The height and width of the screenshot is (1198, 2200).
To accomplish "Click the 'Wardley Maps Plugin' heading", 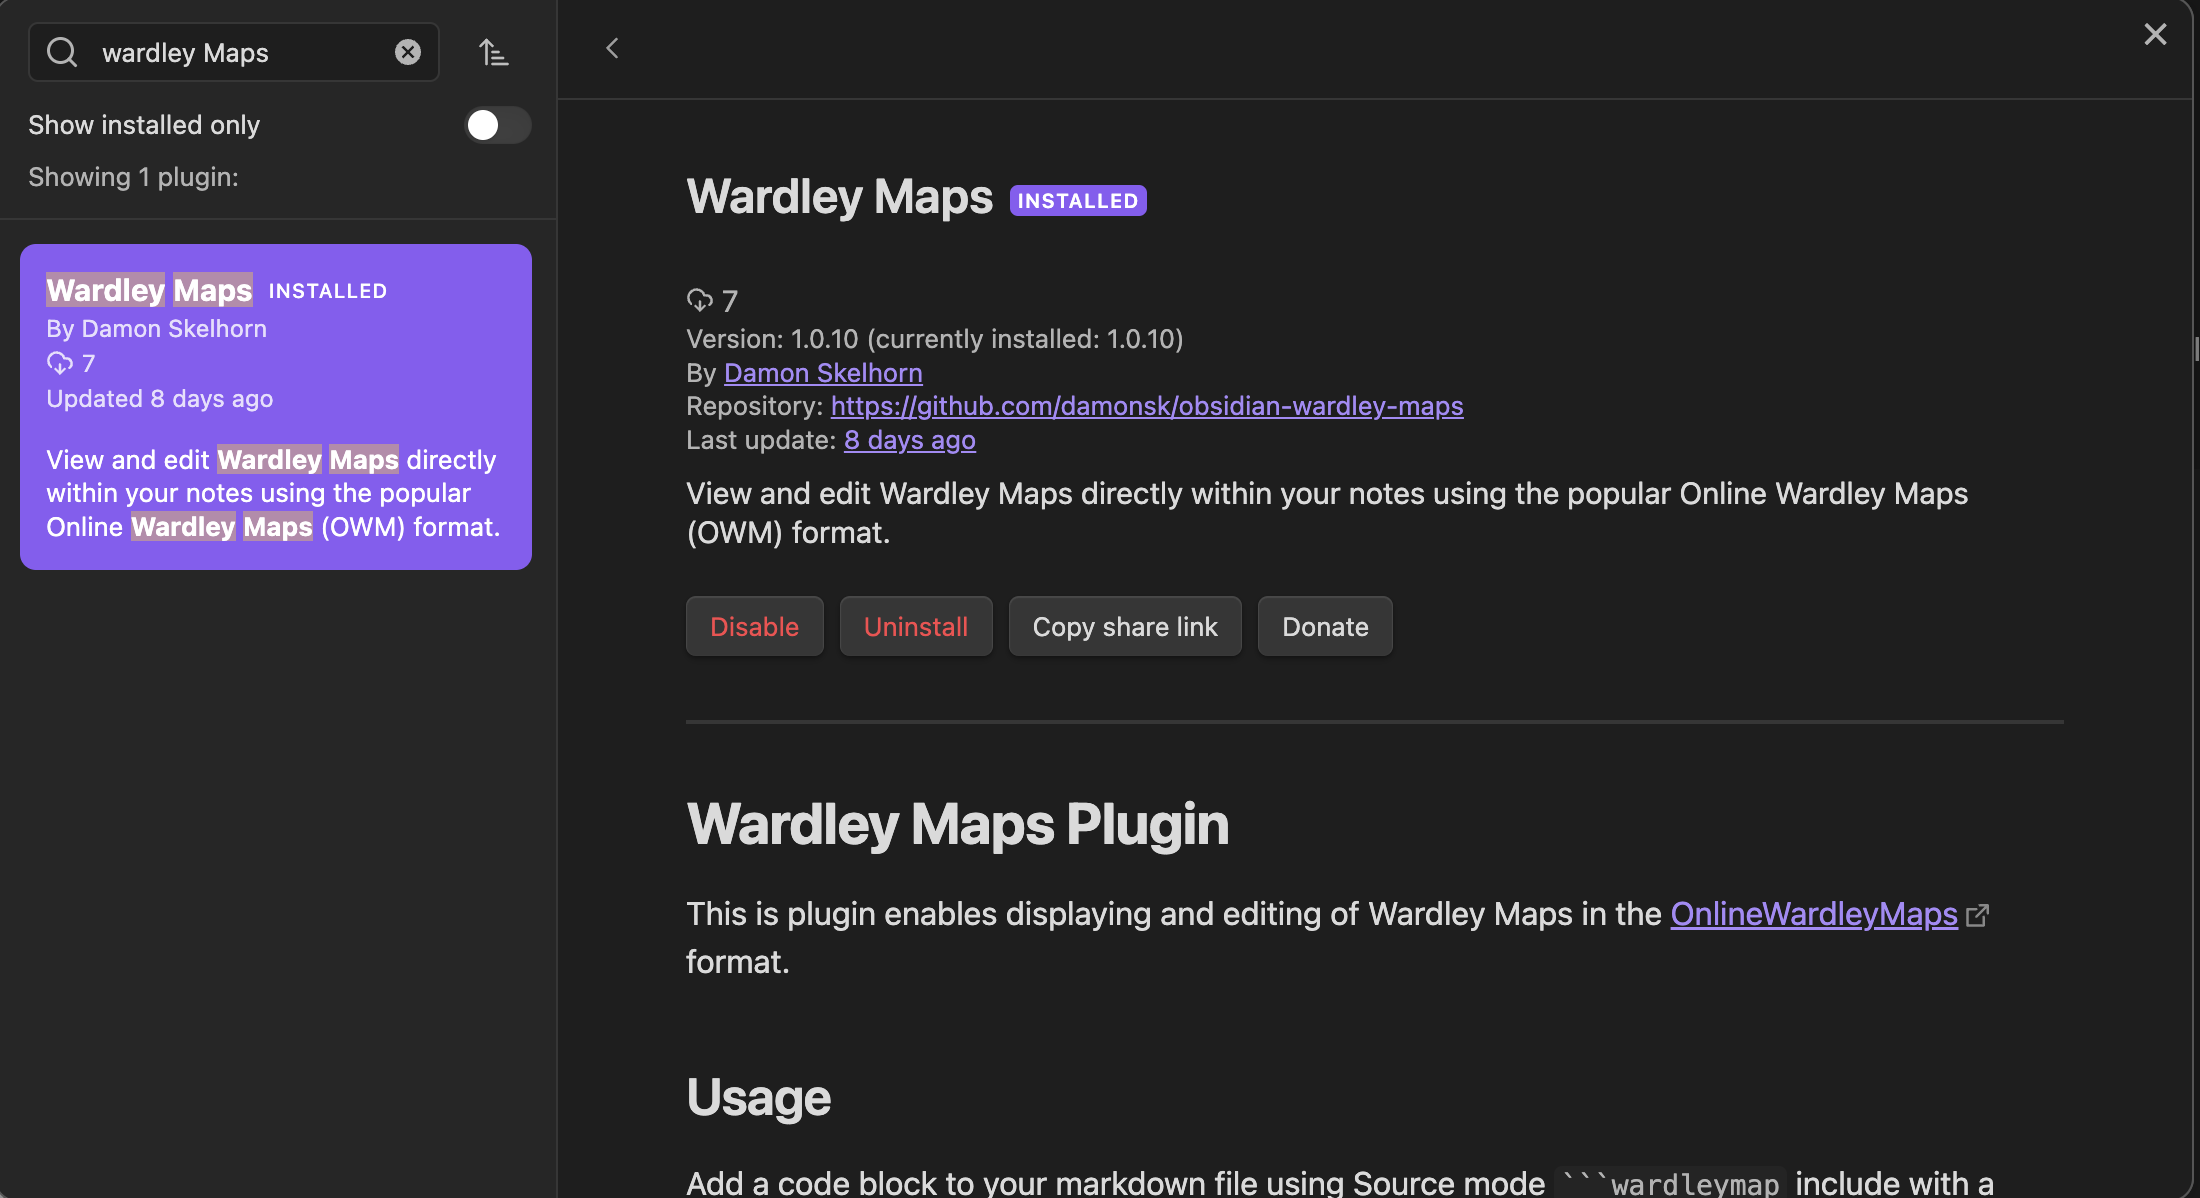I will coord(957,824).
